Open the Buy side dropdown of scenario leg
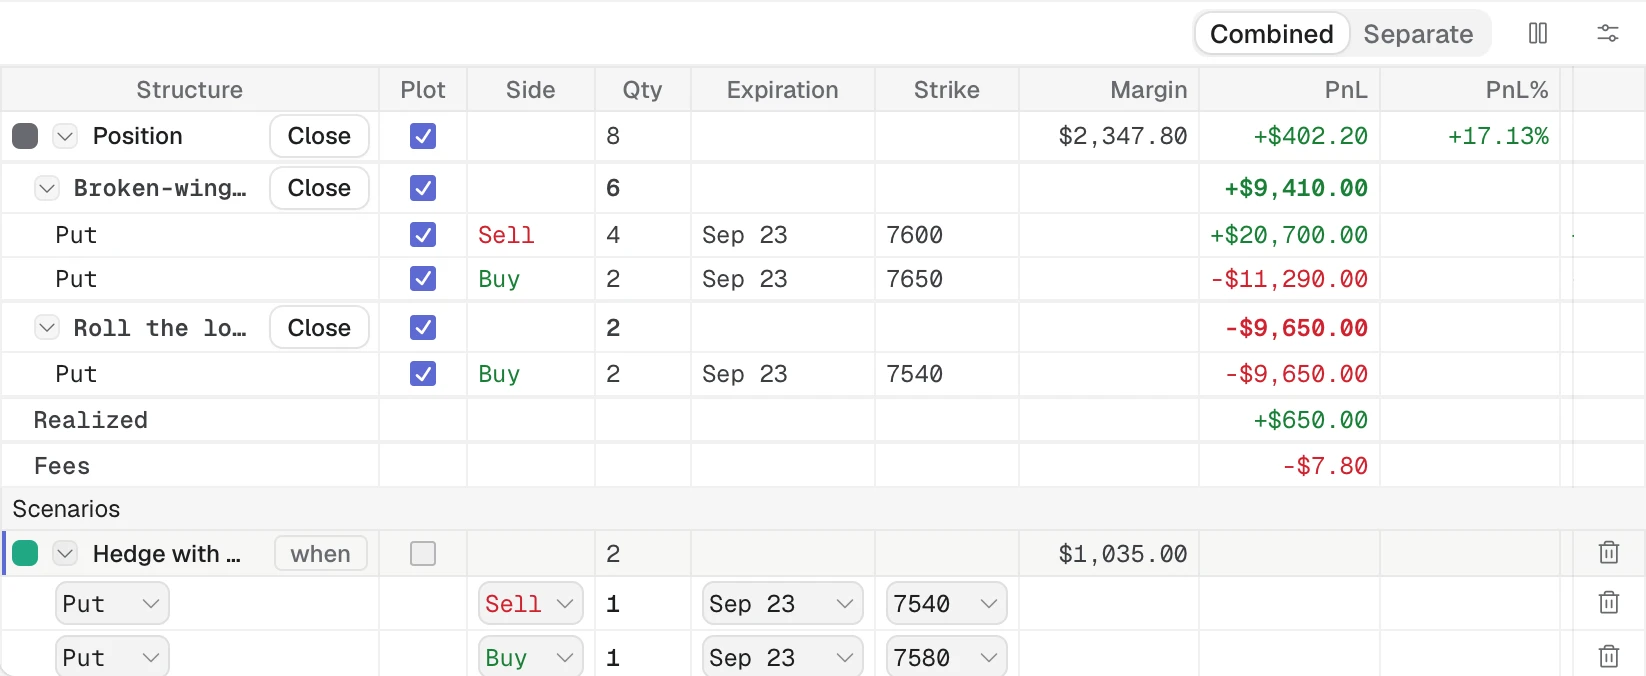 [x=530, y=657]
